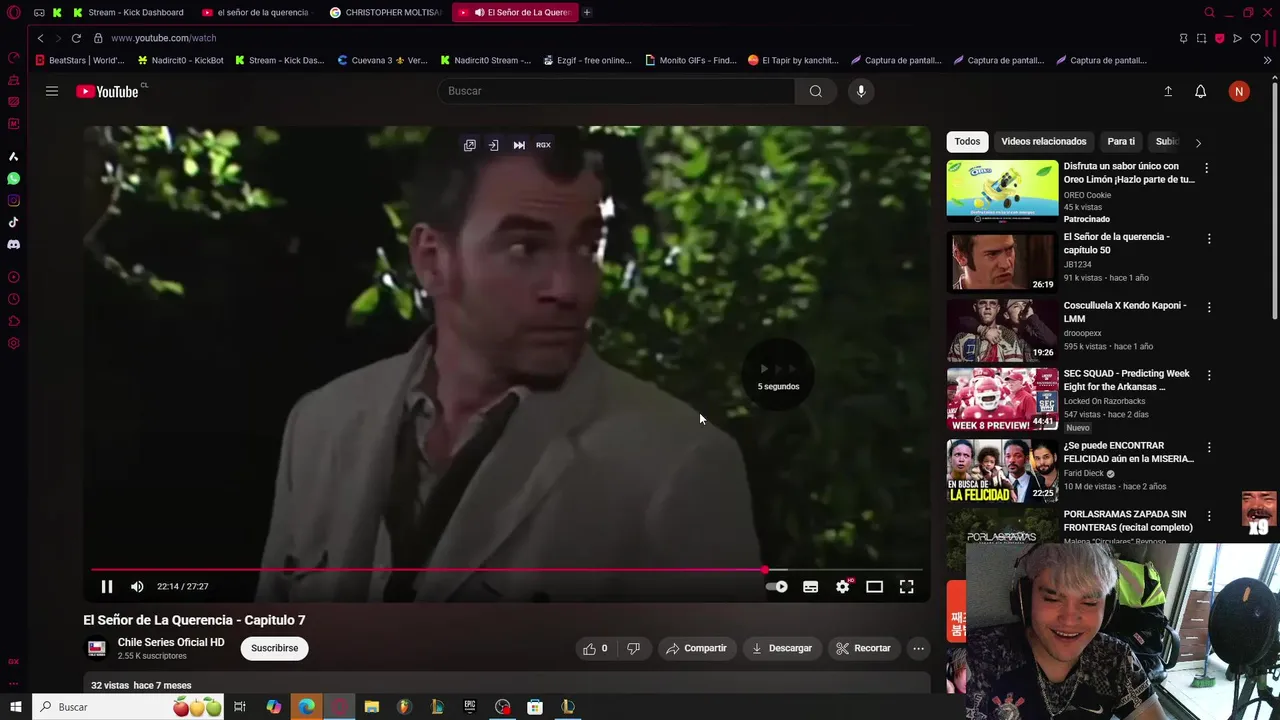Dislike the video with thumbs down
Screen dimensions: 1280x720
633,648
